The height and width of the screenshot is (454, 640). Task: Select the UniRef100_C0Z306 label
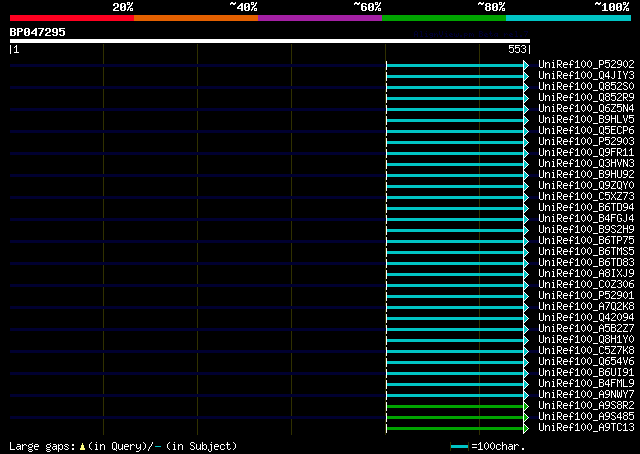click(586, 285)
